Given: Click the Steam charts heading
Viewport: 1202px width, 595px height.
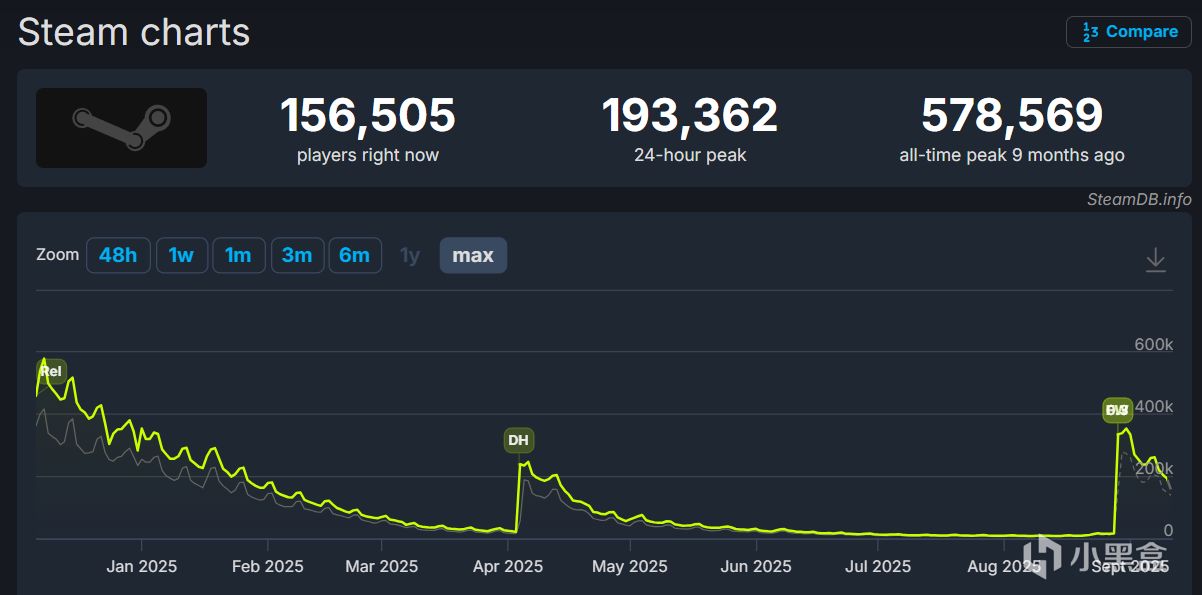Looking at the screenshot, I should 134,32.
